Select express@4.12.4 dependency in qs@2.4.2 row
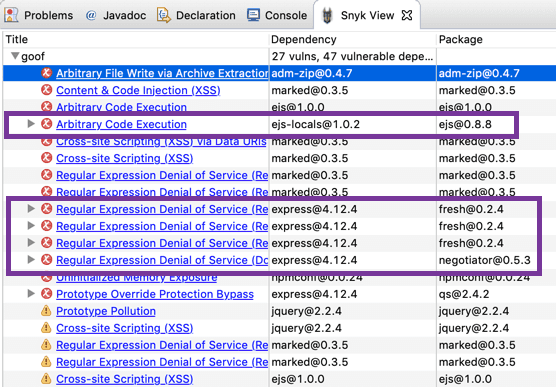This screenshot has height=387, width=556. click(314, 294)
